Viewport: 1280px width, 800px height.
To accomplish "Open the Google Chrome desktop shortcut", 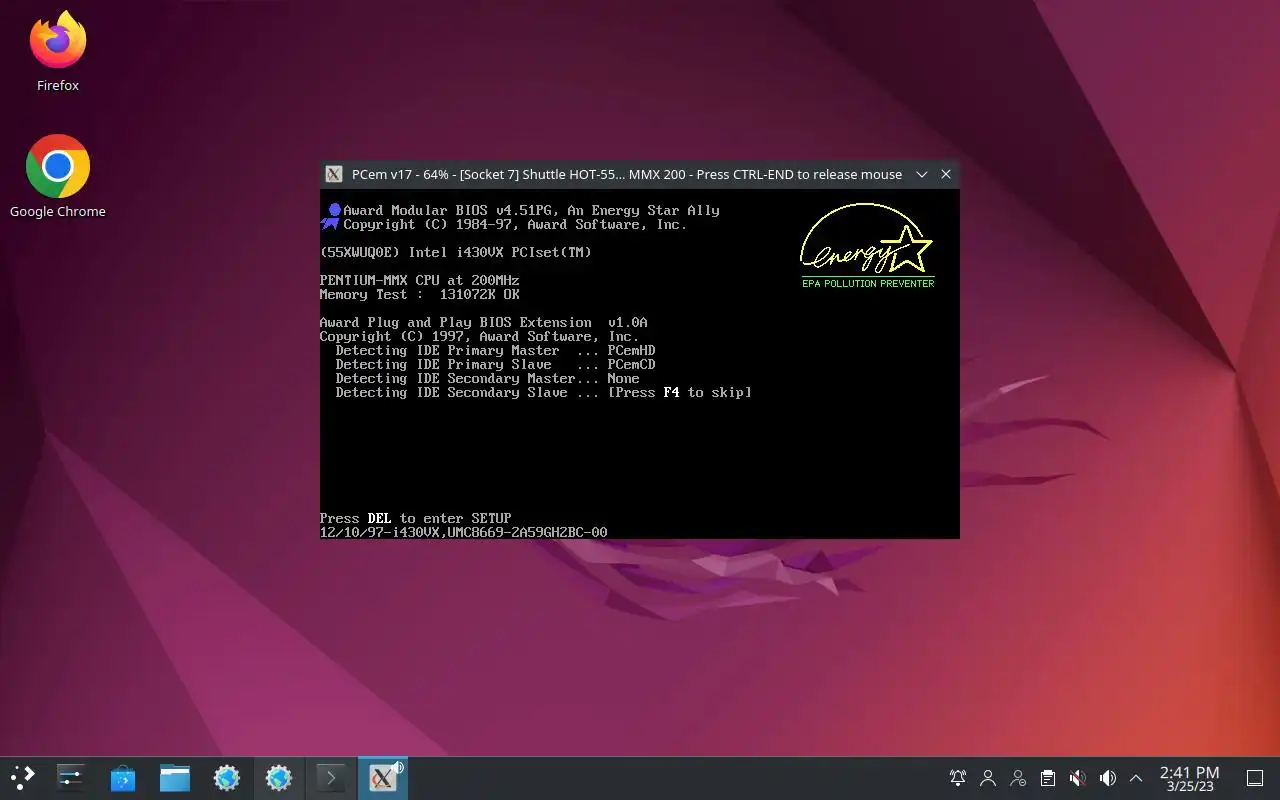I will pyautogui.click(x=58, y=176).
